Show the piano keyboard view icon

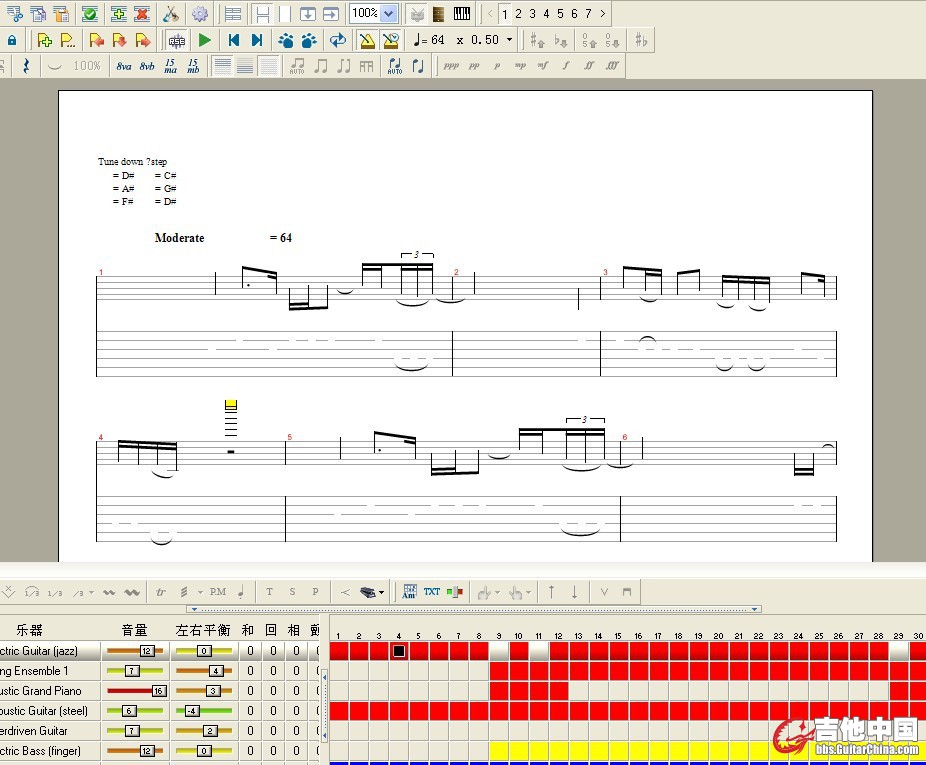click(462, 14)
